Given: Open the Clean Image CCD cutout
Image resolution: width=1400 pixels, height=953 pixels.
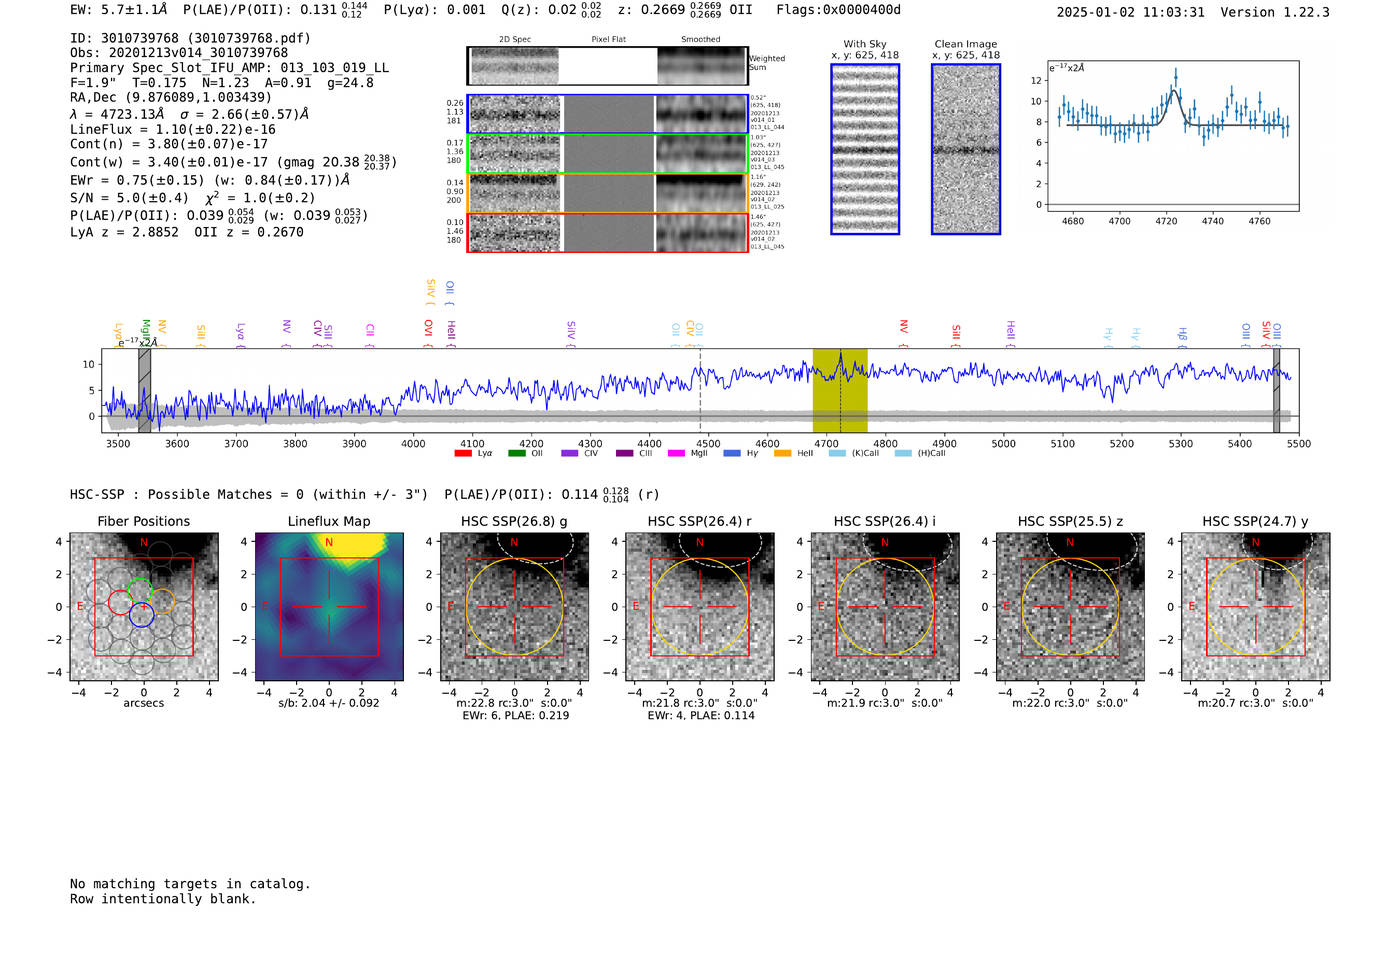Looking at the screenshot, I should click(966, 149).
